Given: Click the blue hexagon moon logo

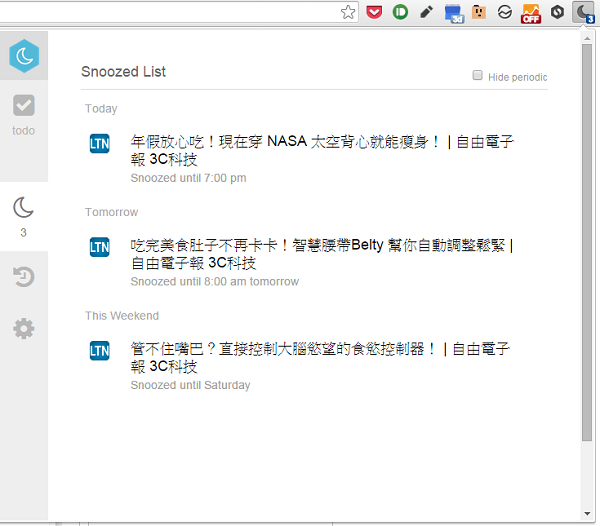Looking at the screenshot, I should [24, 57].
